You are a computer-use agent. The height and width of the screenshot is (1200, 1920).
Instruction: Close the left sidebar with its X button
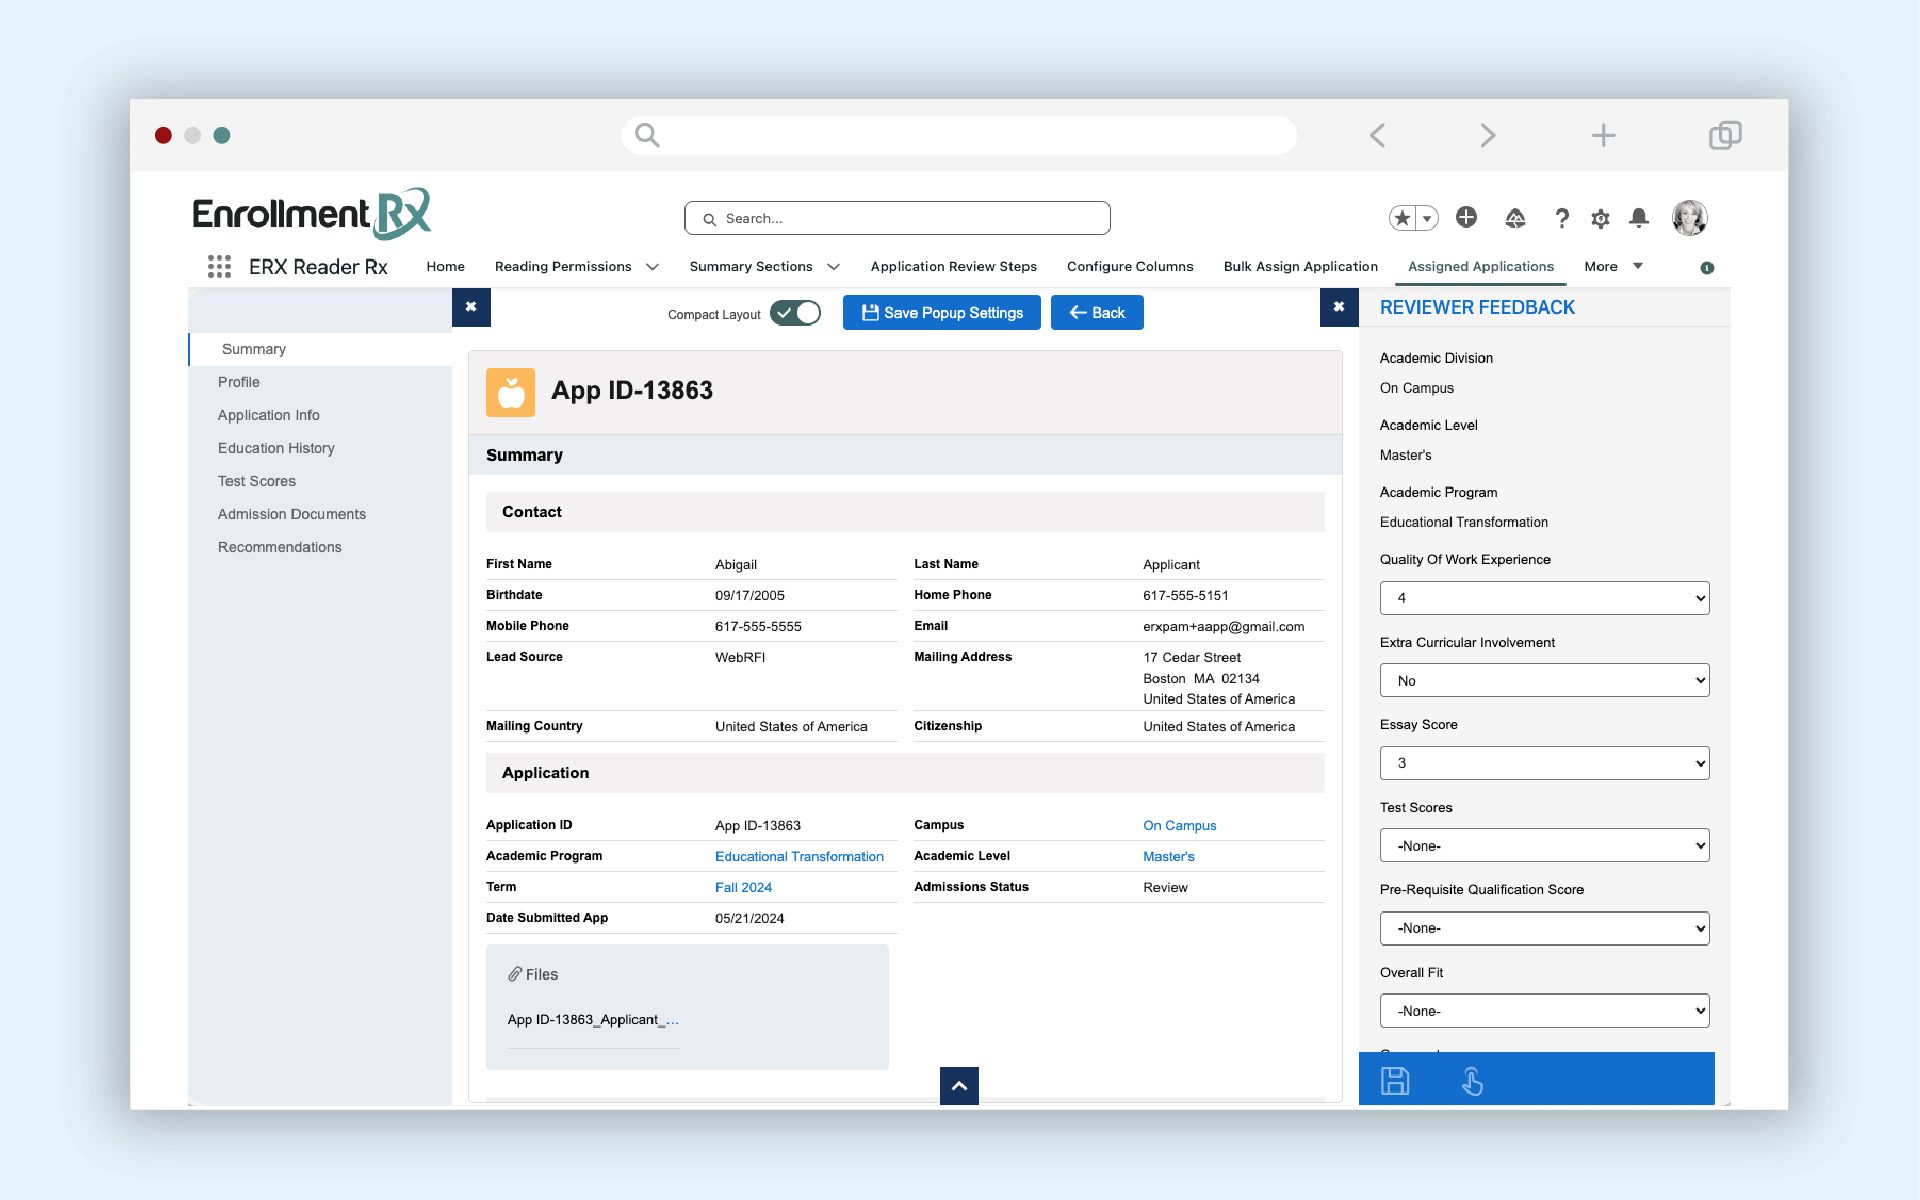471,307
